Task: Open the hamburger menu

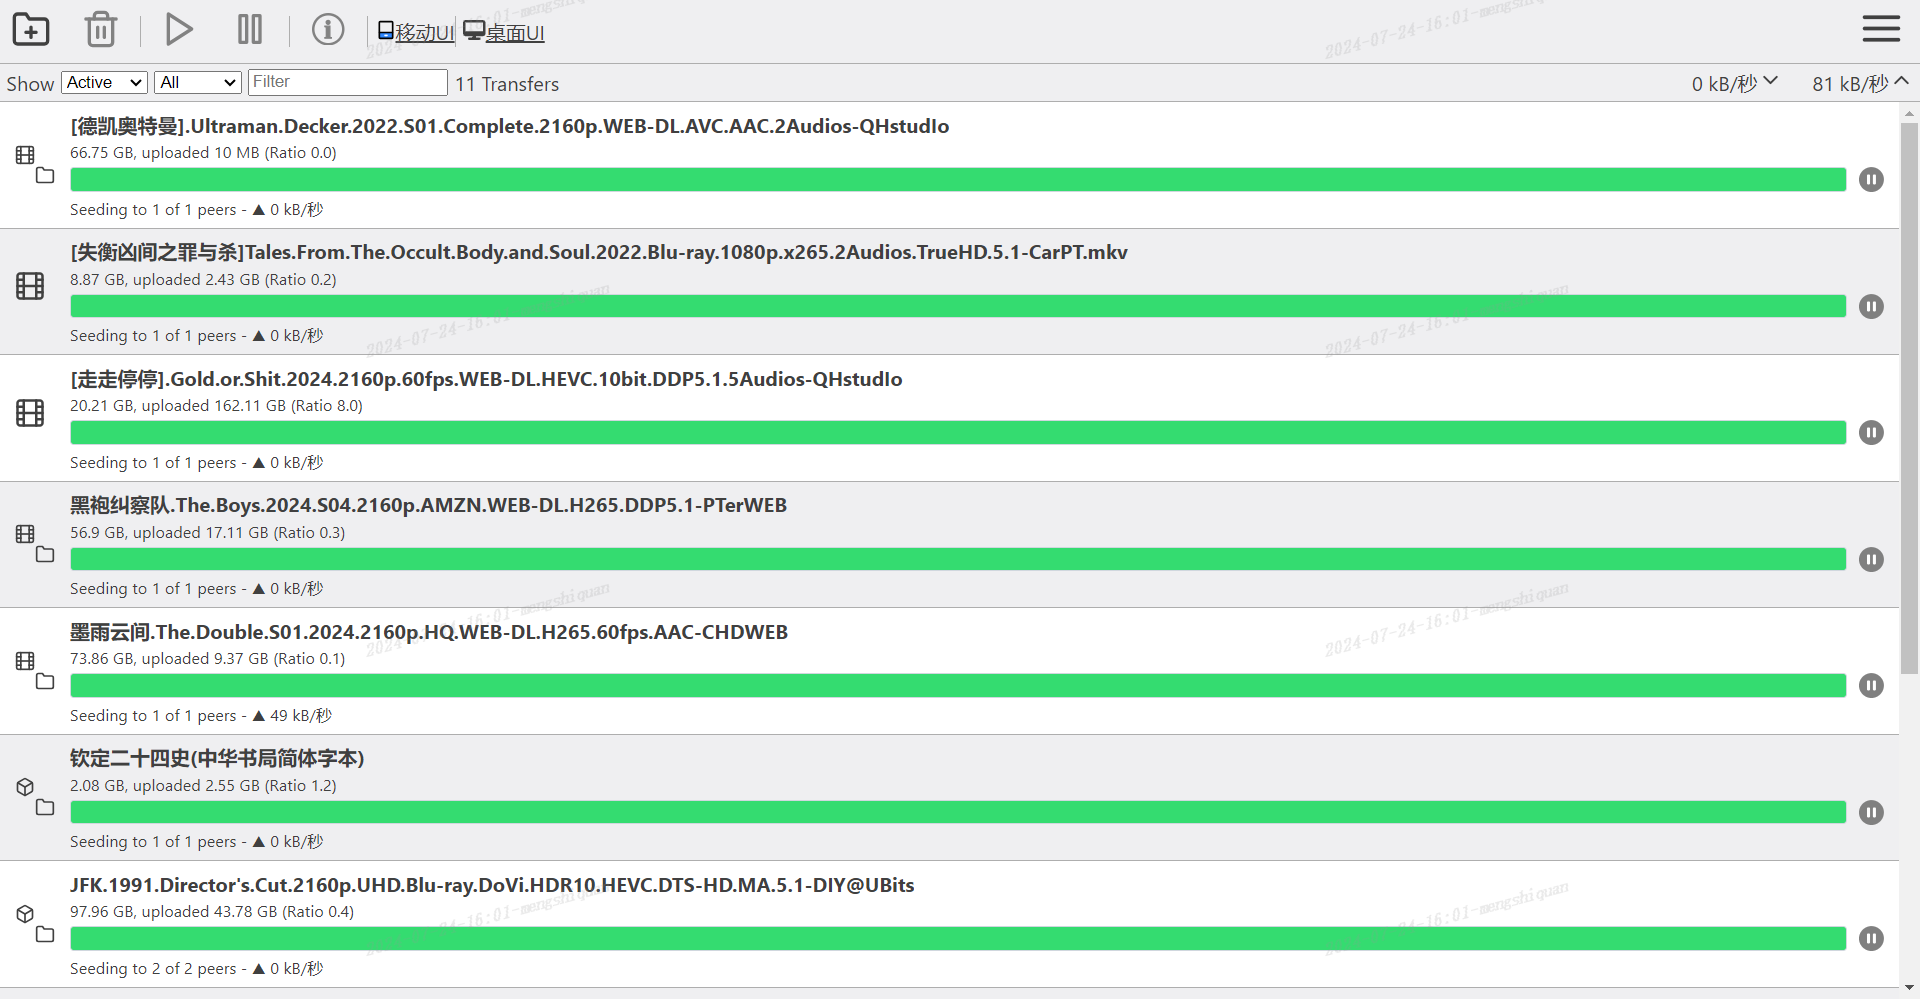Action: pyautogui.click(x=1880, y=29)
